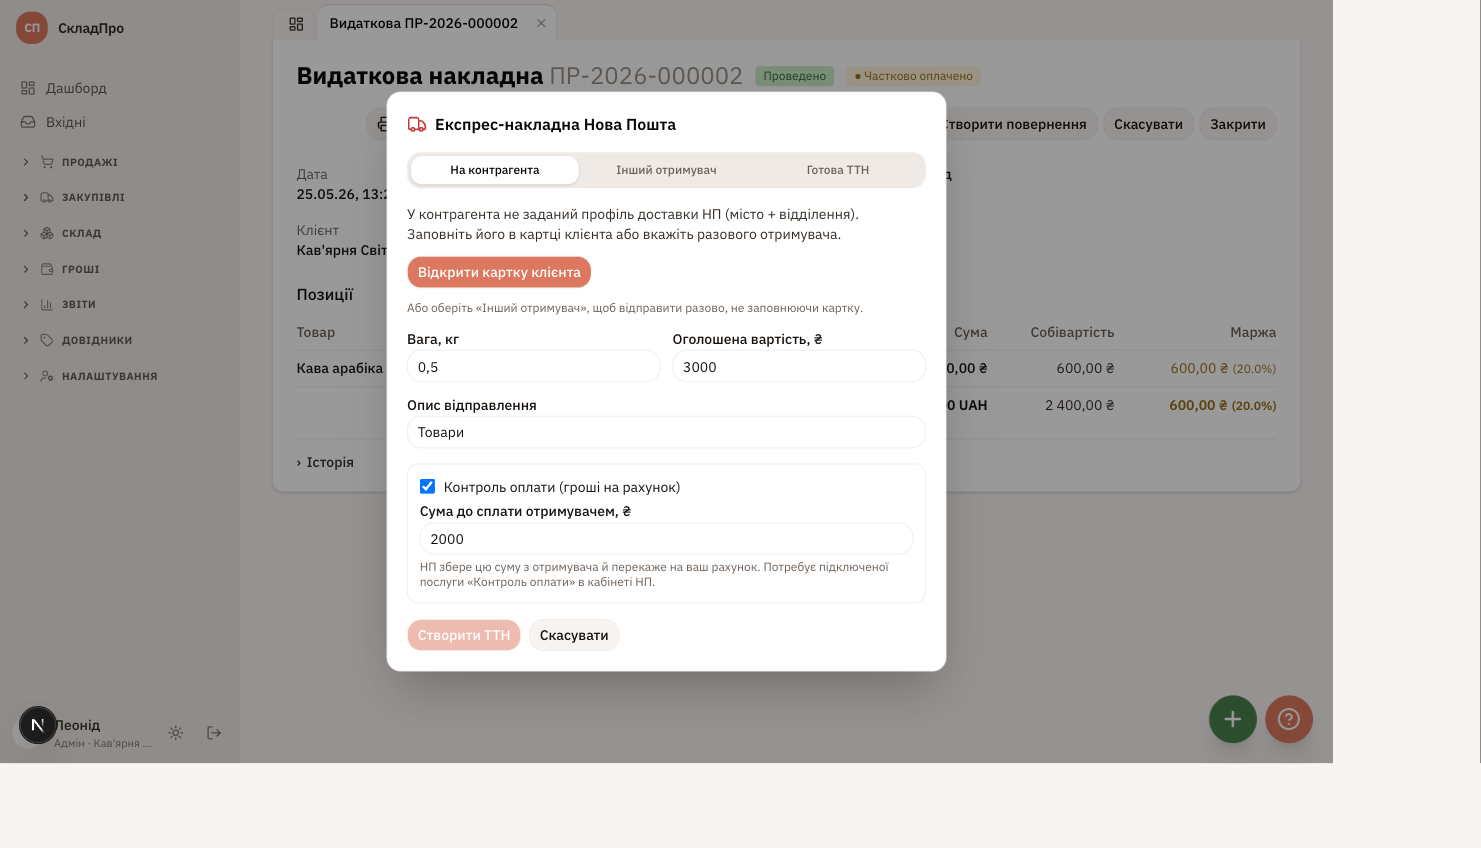Viewport: 1481px width, 848px height.
Task: Click the Опис відправлення field
Action: point(666,432)
